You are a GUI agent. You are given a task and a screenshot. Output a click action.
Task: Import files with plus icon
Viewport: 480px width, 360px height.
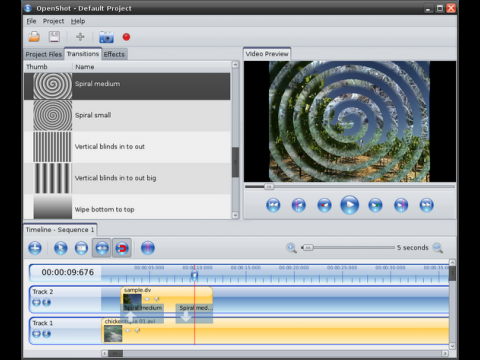coord(80,37)
